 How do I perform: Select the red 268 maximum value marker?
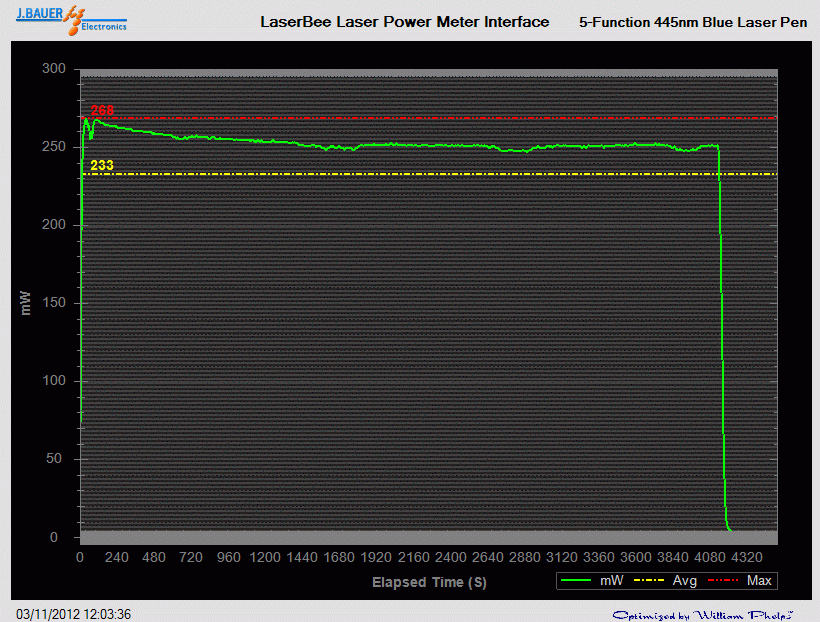pyautogui.click(x=100, y=111)
